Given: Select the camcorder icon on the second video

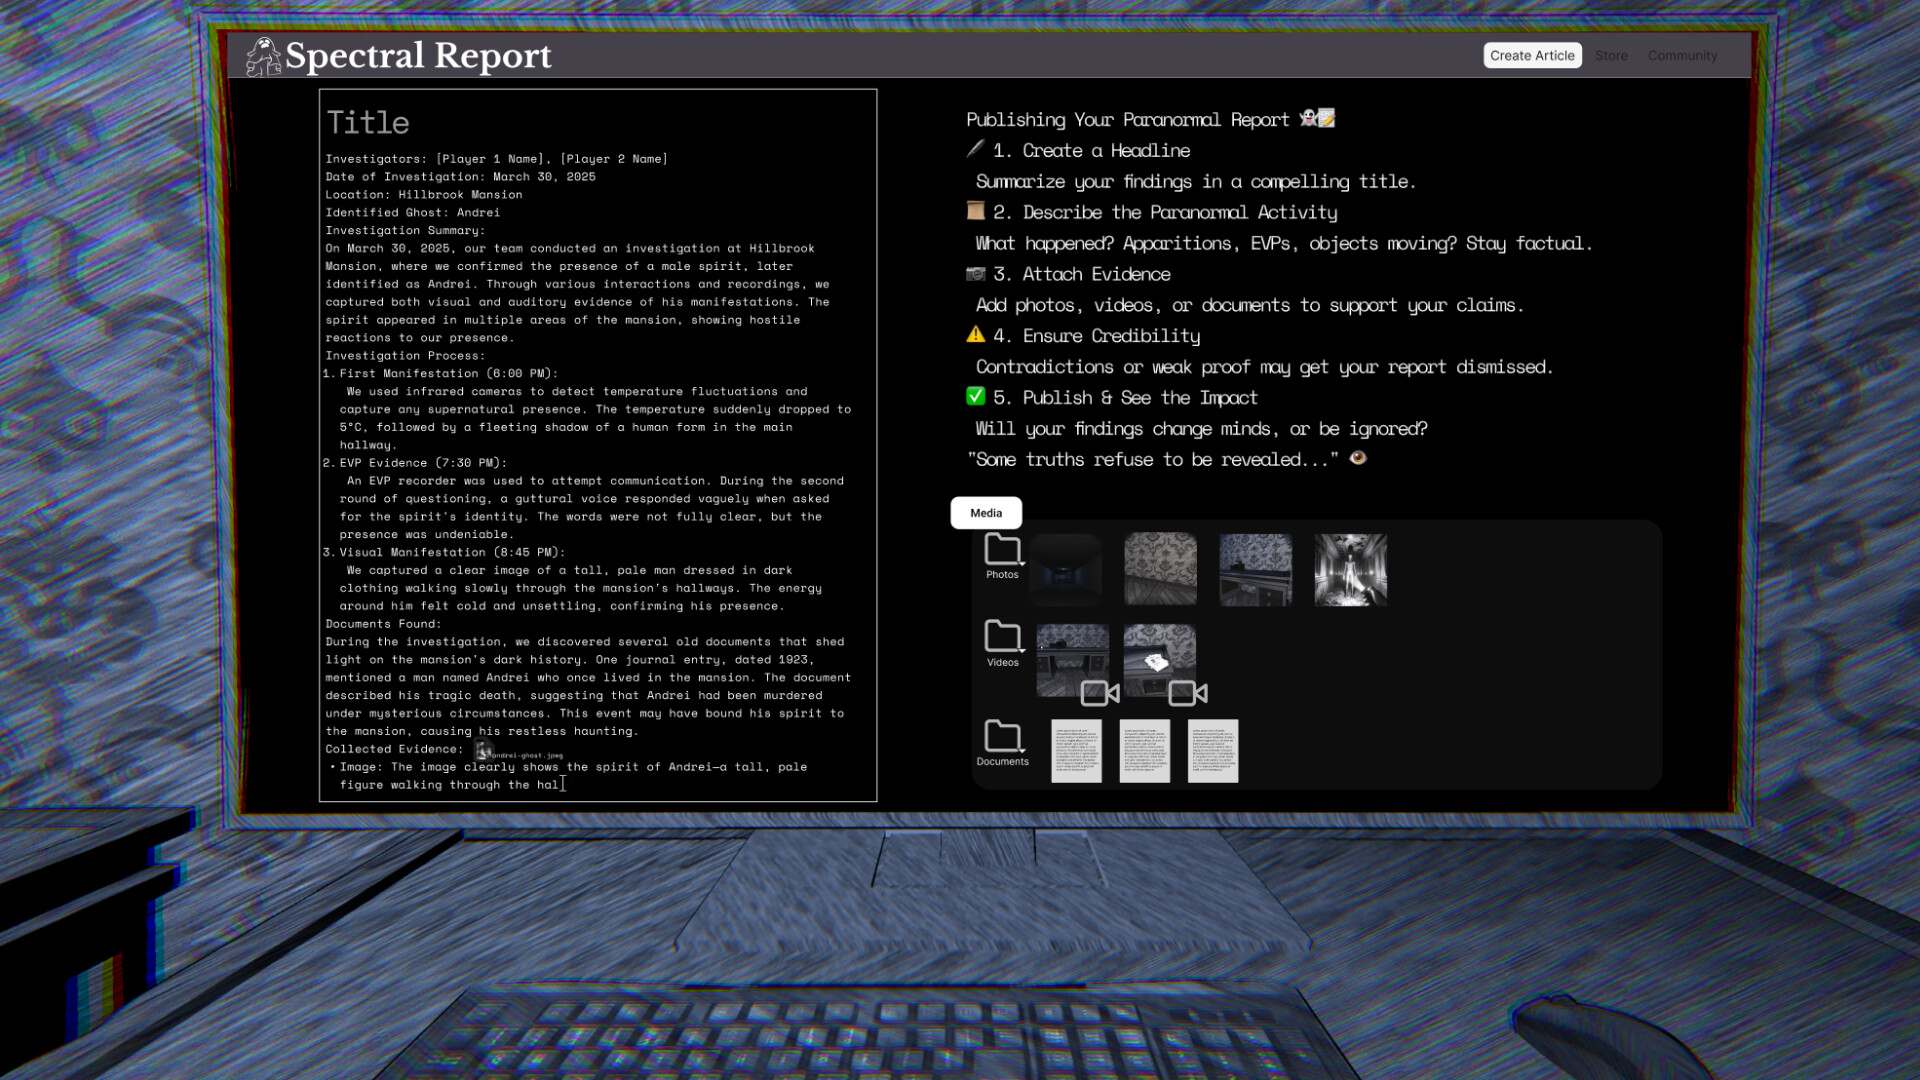Looking at the screenshot, I should [1186, 694].
